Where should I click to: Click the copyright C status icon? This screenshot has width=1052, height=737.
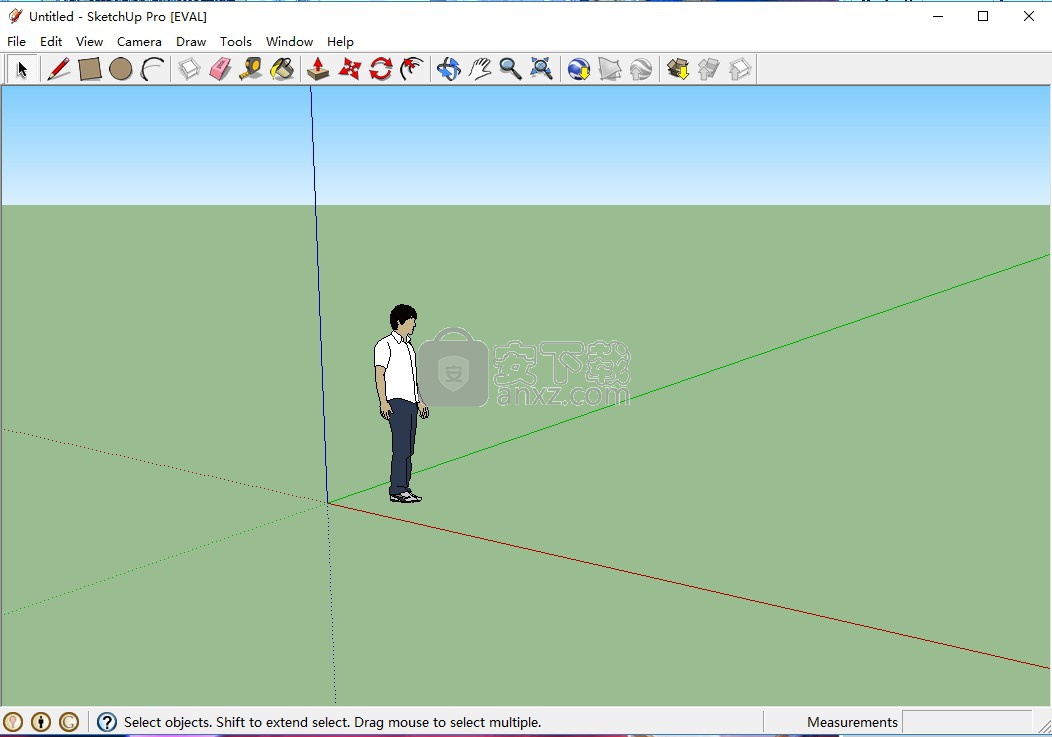[68, 722]
